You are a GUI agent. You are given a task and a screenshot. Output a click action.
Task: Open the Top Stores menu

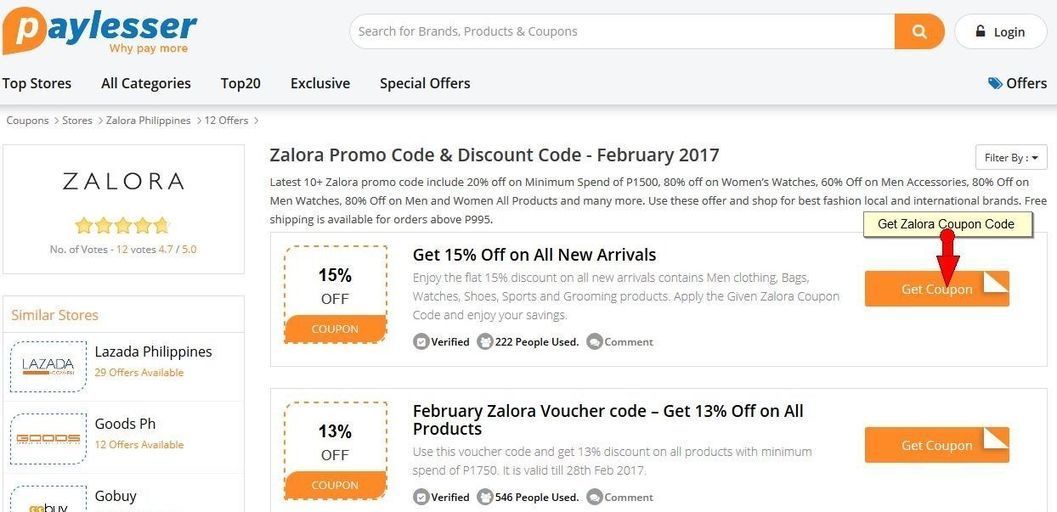click(x=37, y=83)
